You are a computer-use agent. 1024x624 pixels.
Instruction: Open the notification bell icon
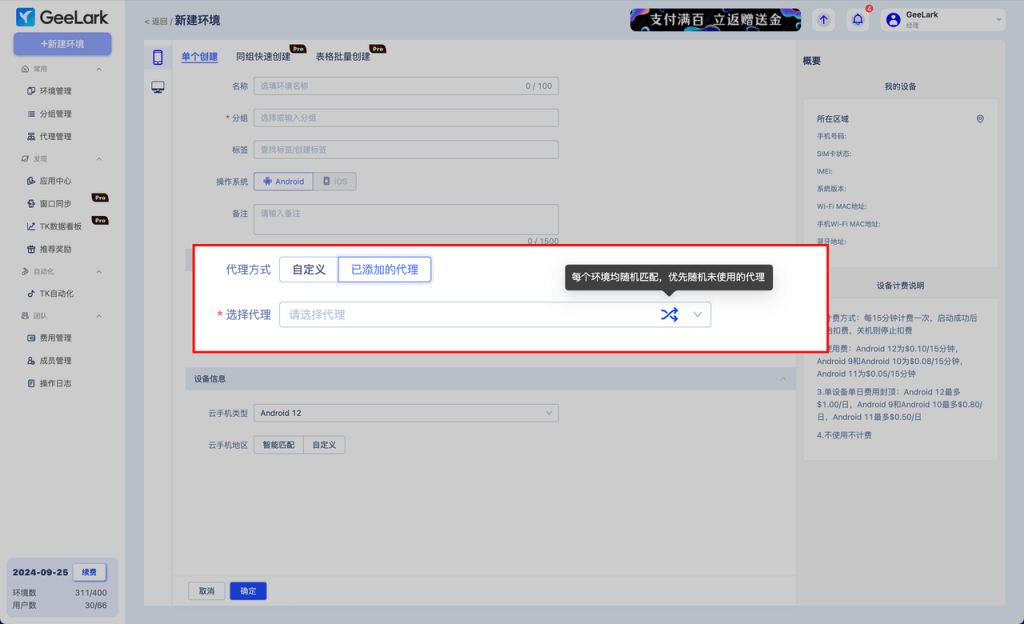coord(857,19)
